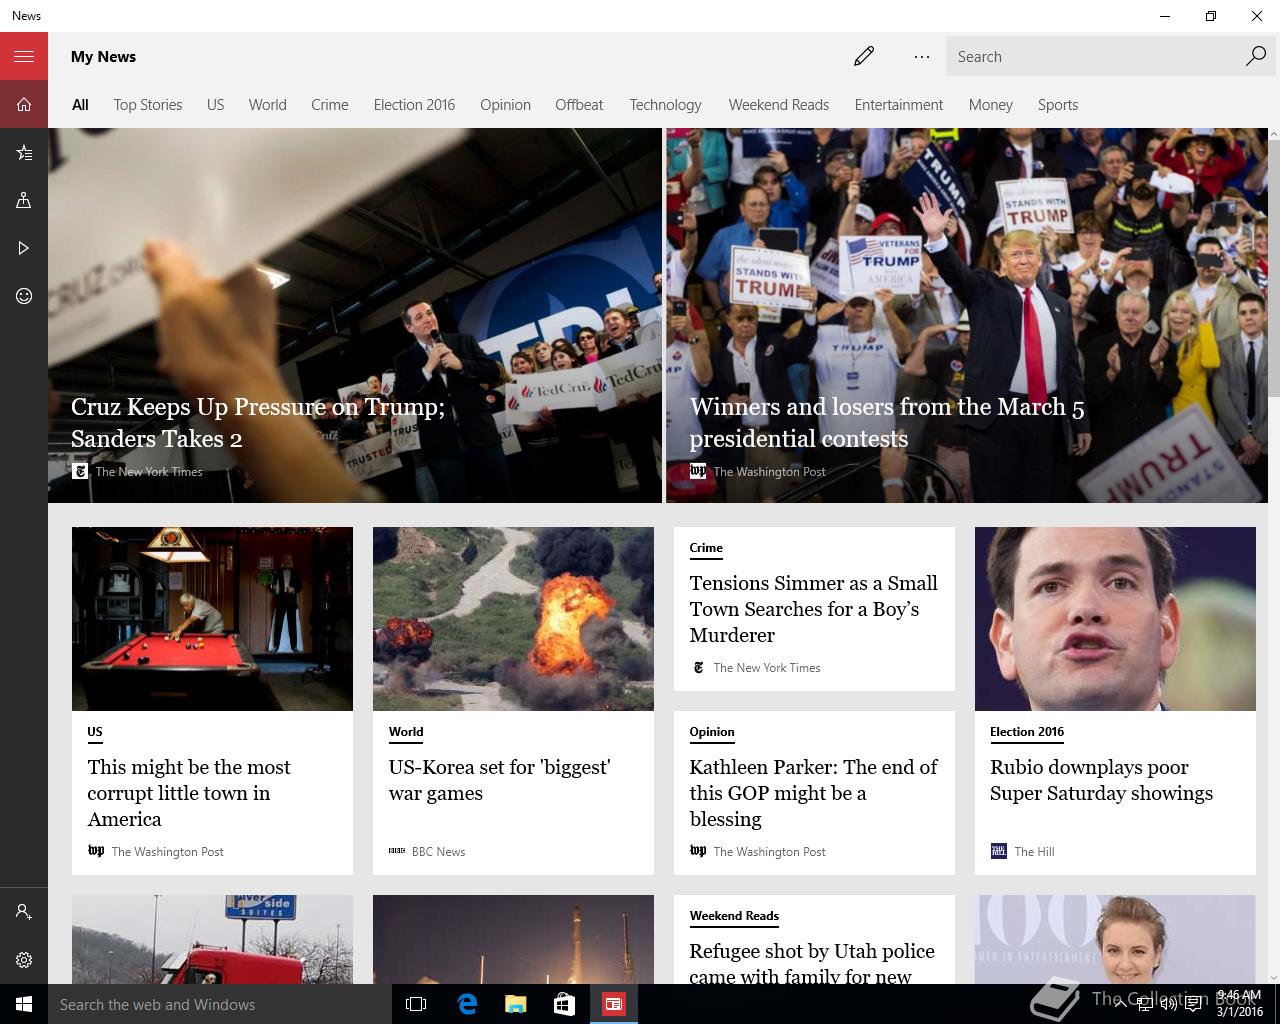This screenshot has width=1280, height=1024.
Task: Switch to the Weekend Reads tab
Action: tap(778, 104)
